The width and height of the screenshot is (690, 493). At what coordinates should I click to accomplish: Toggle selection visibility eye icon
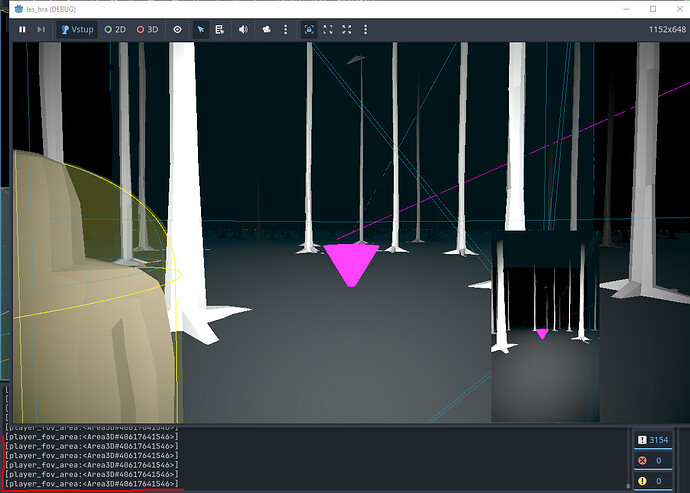pyautogui.click(x=178, y=30)
